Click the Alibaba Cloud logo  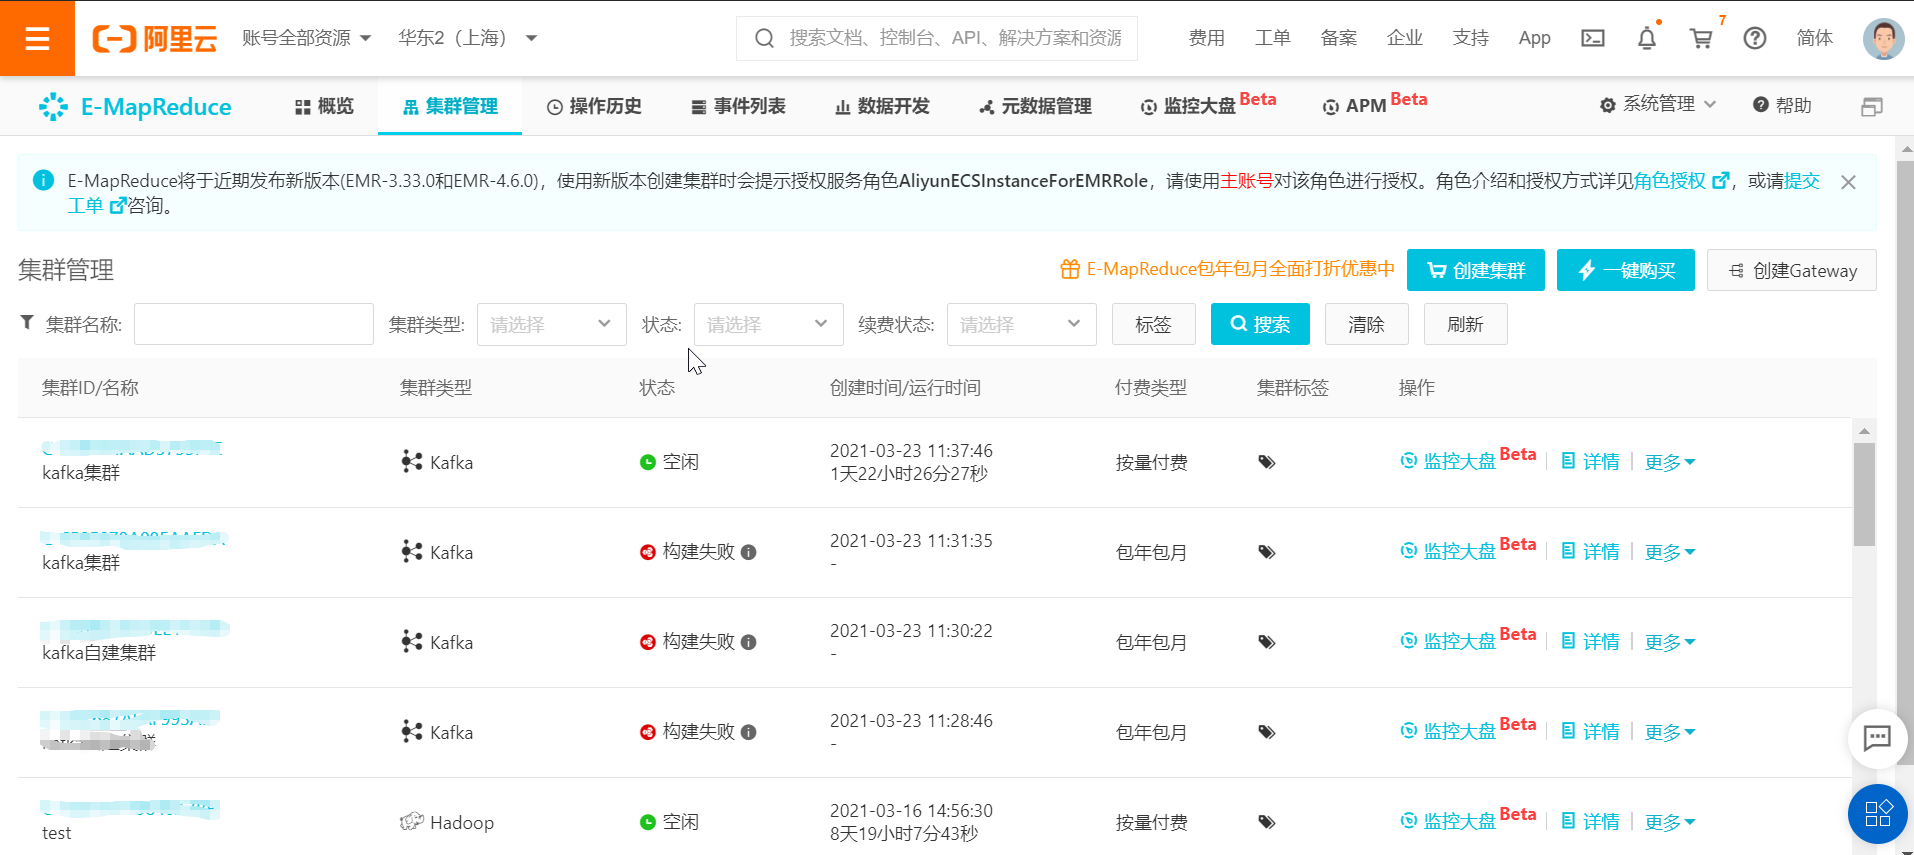pos(155,38)
